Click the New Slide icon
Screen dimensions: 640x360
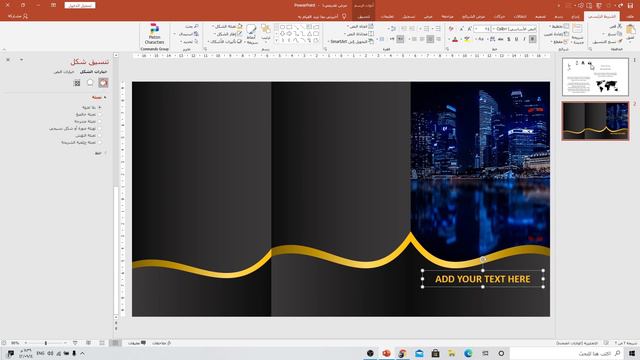[x=578, y=29]
